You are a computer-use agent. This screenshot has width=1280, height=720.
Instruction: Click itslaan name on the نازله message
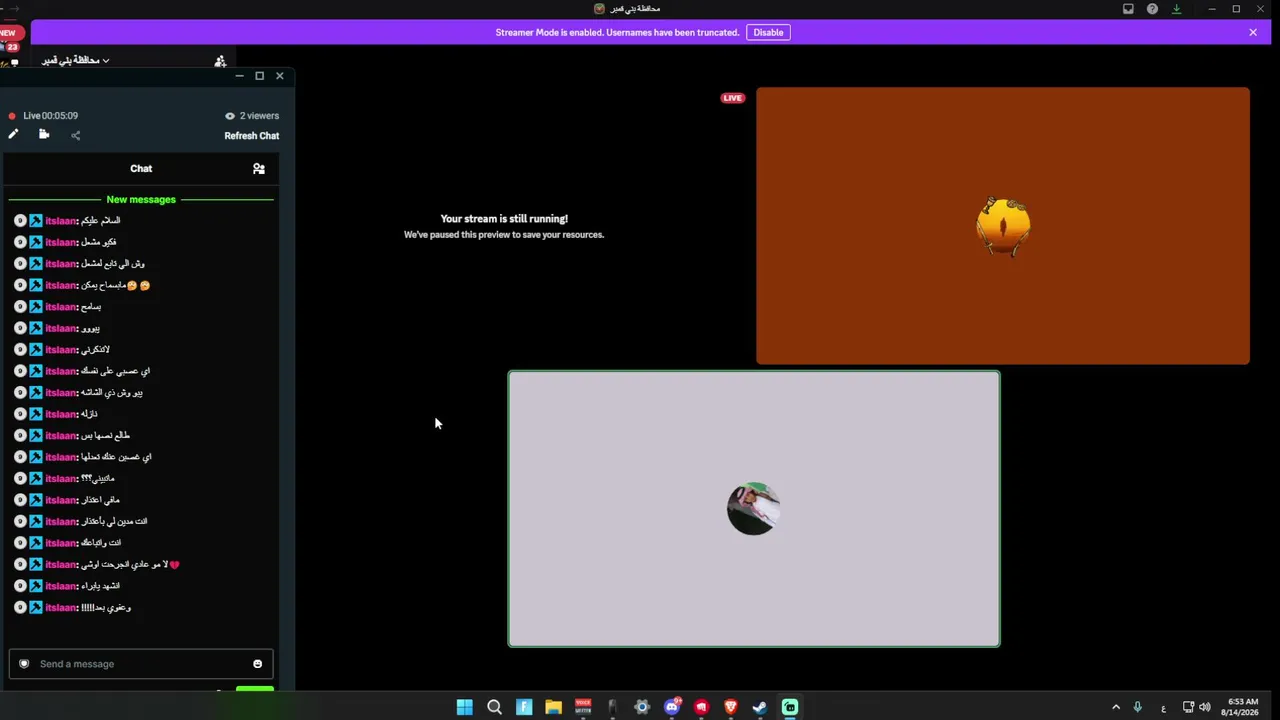coord(61,414)
